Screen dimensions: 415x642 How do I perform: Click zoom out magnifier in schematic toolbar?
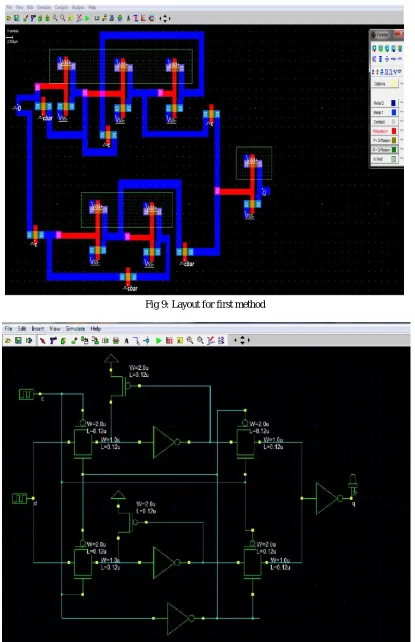pyautogui.click(x=200, y=340)
